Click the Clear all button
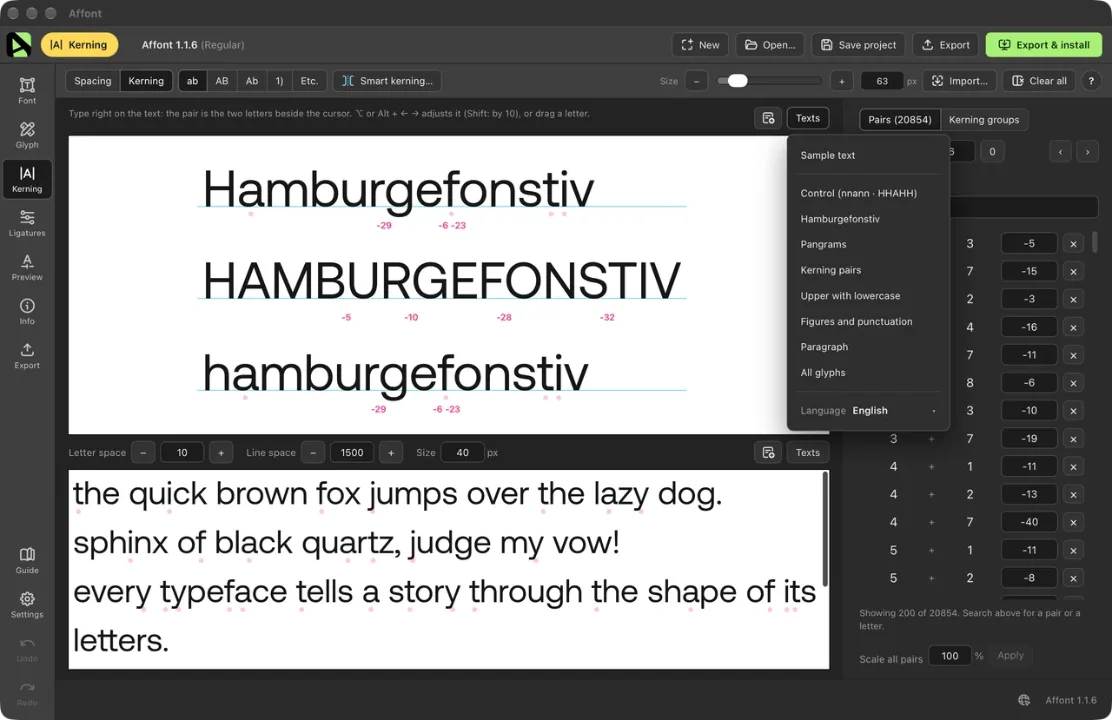Image resolution: width=1112 pixels, height=720 pixels. (x=1039, y=81)
